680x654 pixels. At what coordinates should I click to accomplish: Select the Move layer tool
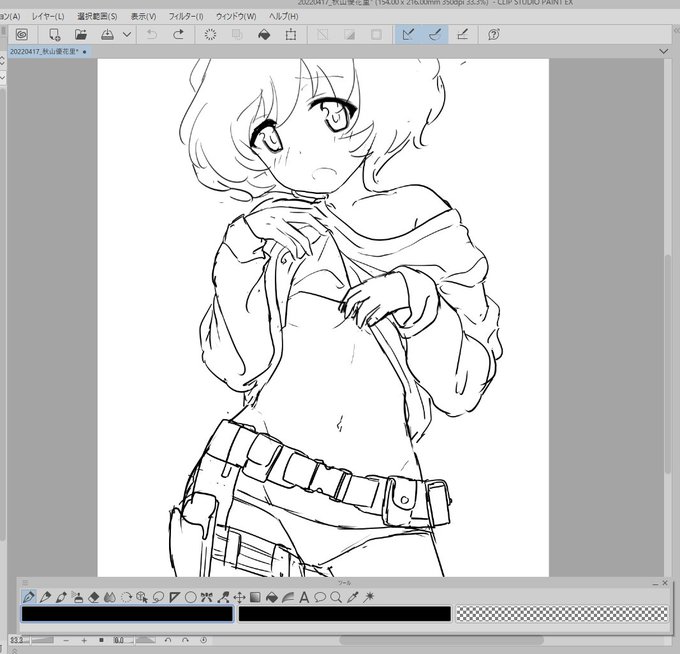239,597
